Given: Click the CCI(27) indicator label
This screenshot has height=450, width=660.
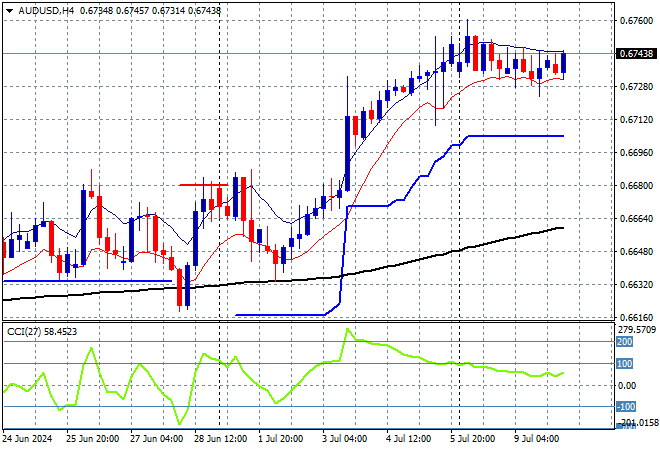Looking at the screenshot, I should [26, 329].
